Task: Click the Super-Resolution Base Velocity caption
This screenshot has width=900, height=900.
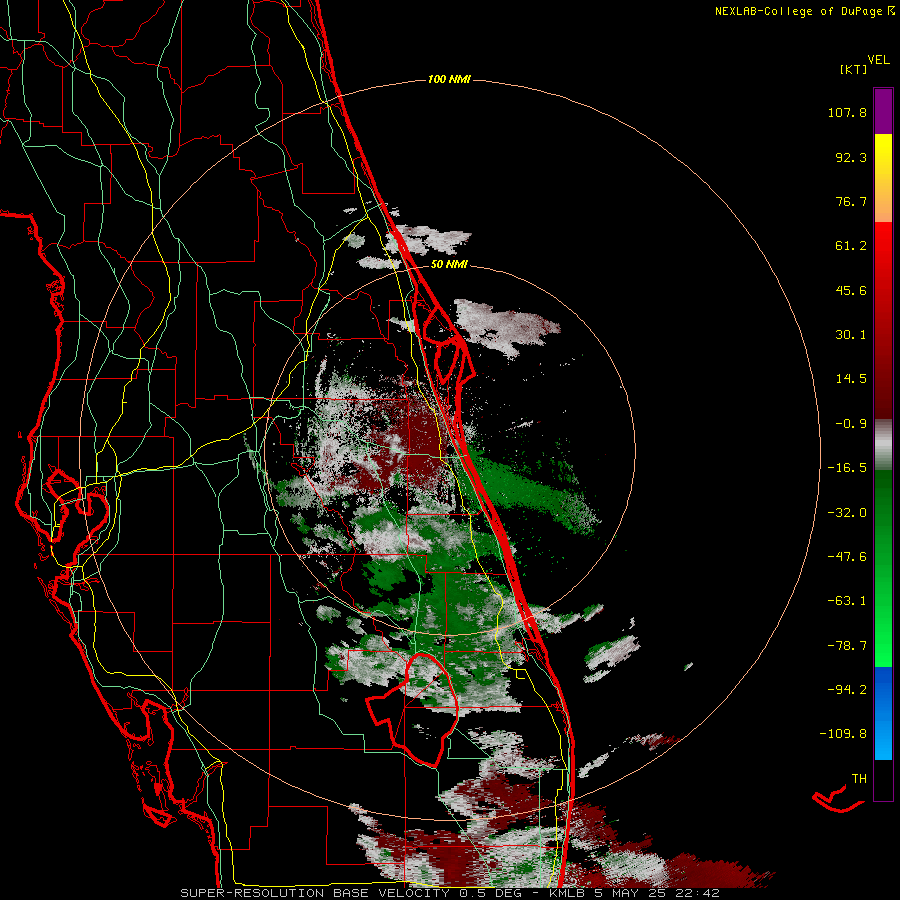Action: click(449, 893)
